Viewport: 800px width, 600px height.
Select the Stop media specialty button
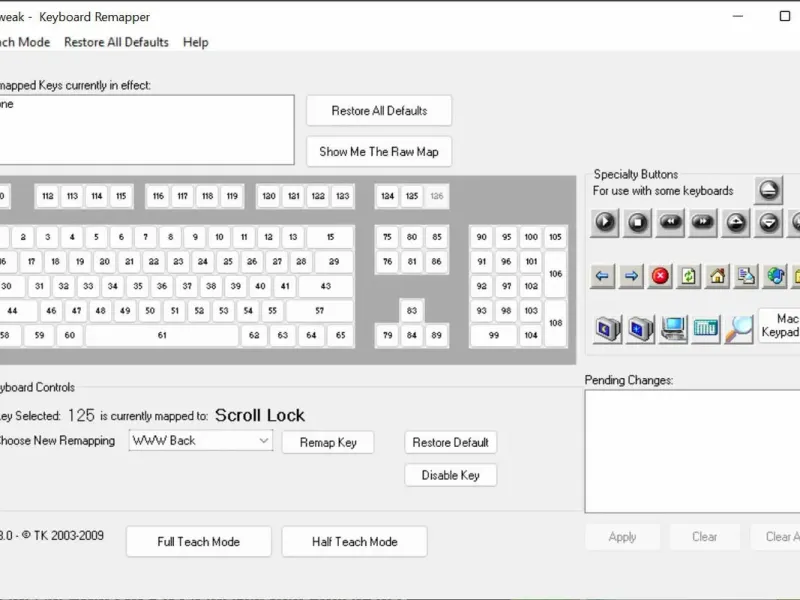tap(637, 222)
